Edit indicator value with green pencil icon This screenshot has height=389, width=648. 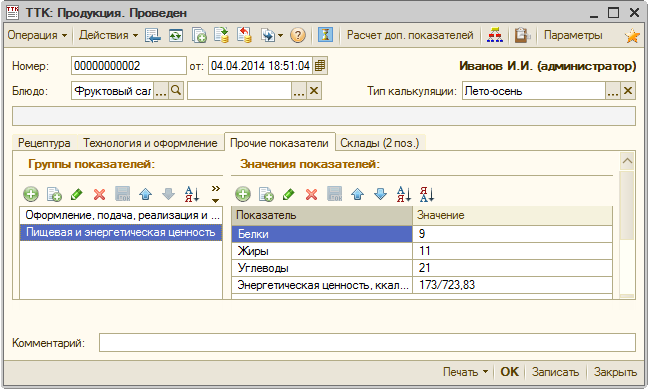pos(288,194)
